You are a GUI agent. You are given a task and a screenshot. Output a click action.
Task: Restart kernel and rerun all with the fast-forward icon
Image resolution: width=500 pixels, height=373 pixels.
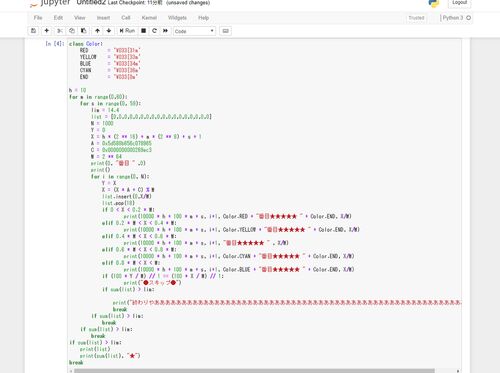(165, 31)
